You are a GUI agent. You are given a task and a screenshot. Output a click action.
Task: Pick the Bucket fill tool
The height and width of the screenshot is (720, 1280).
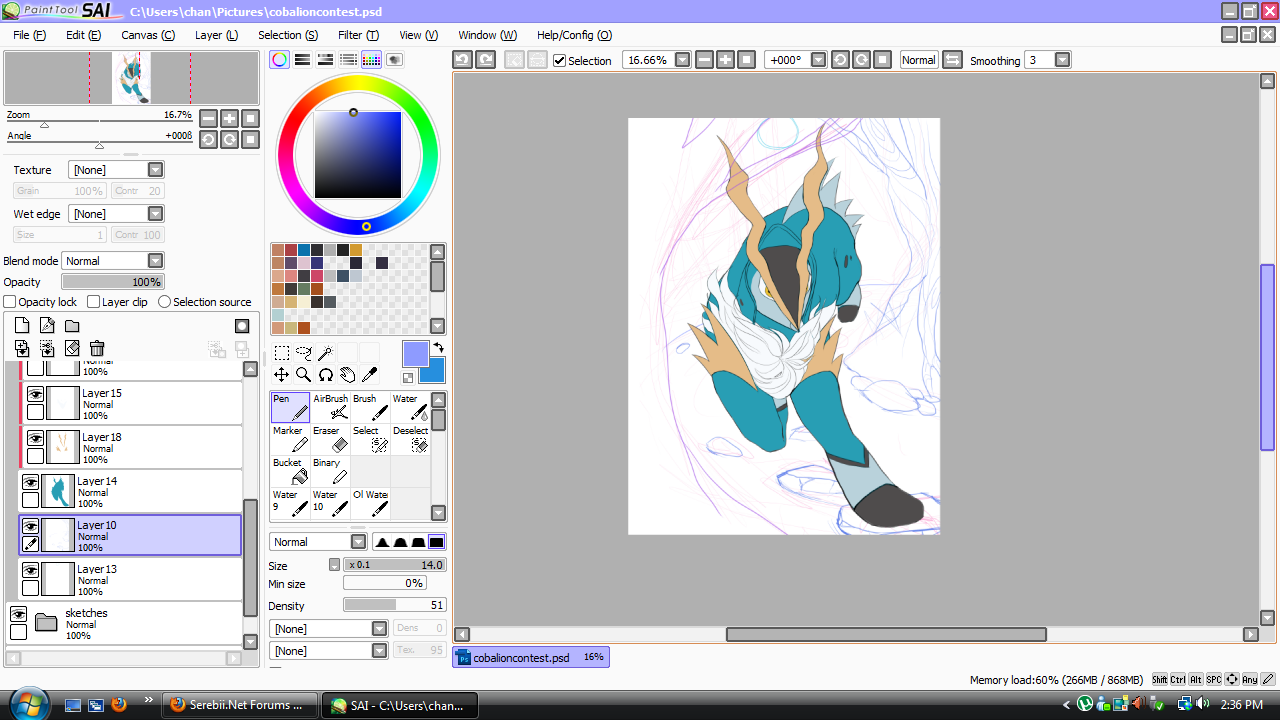point(290,471)
